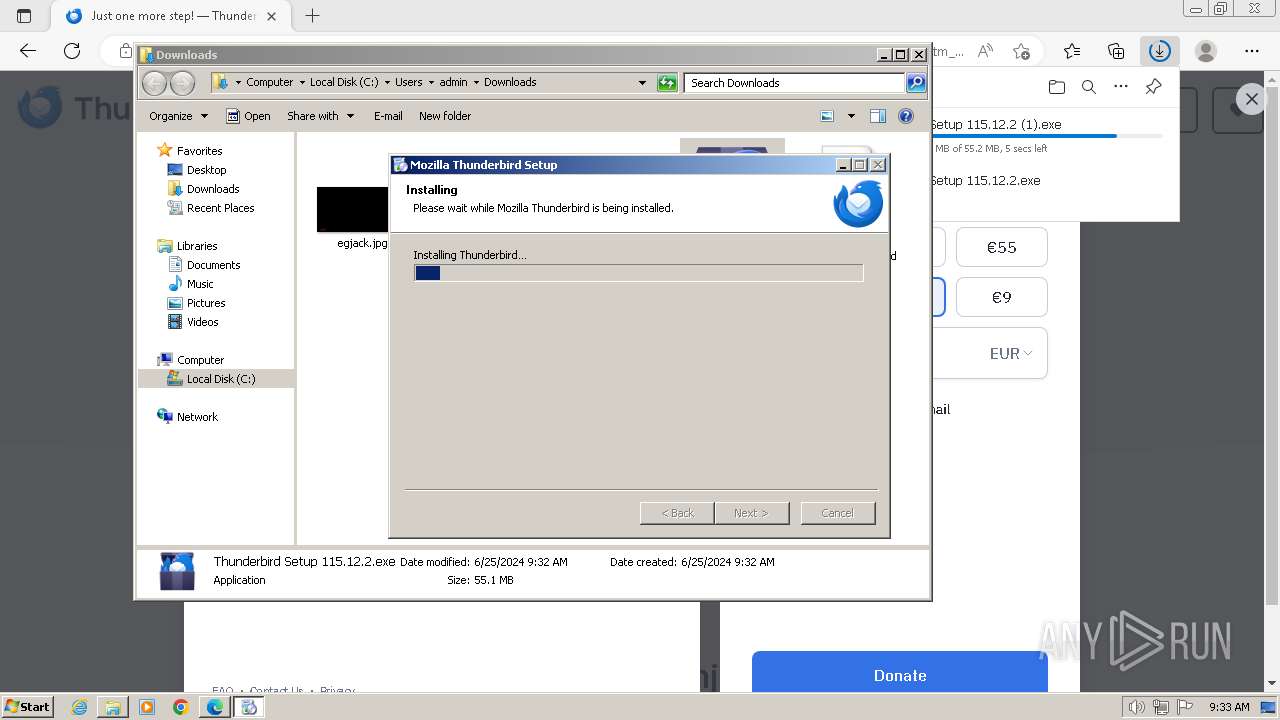Open the Windows Start menu
1280x720 pixels.
point(28,706)
